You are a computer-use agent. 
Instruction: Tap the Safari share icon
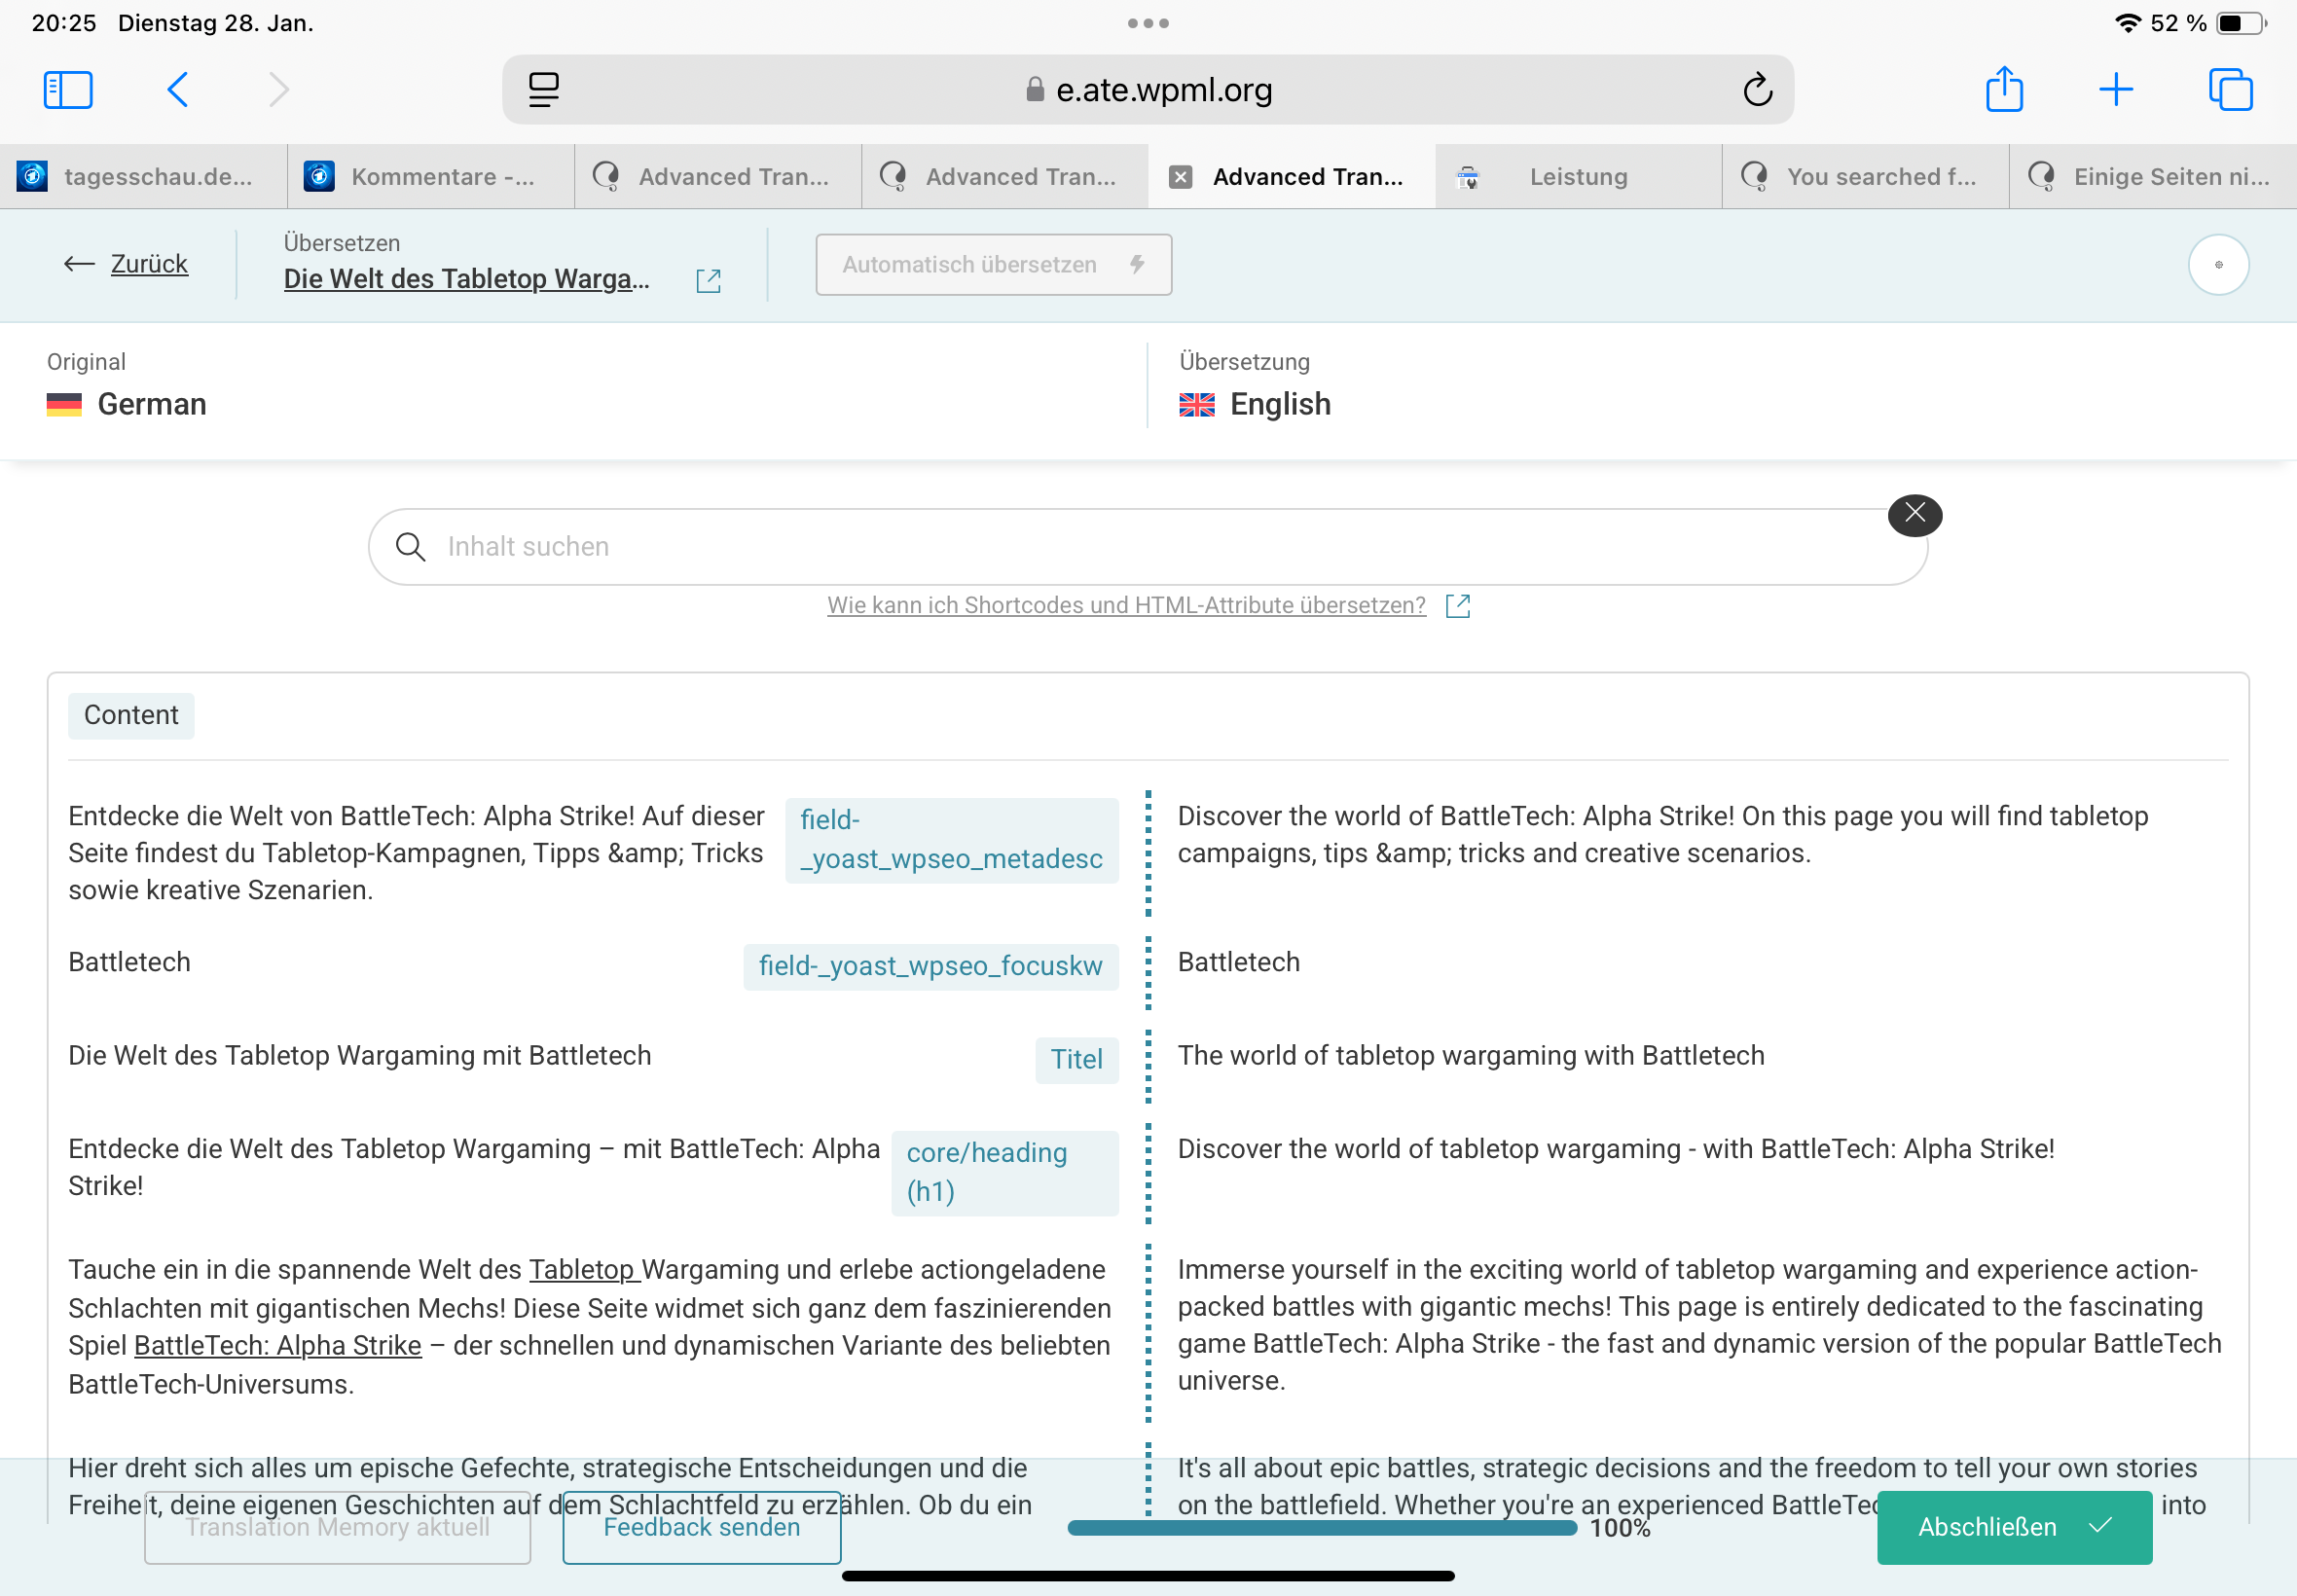tap(2003, 90)
